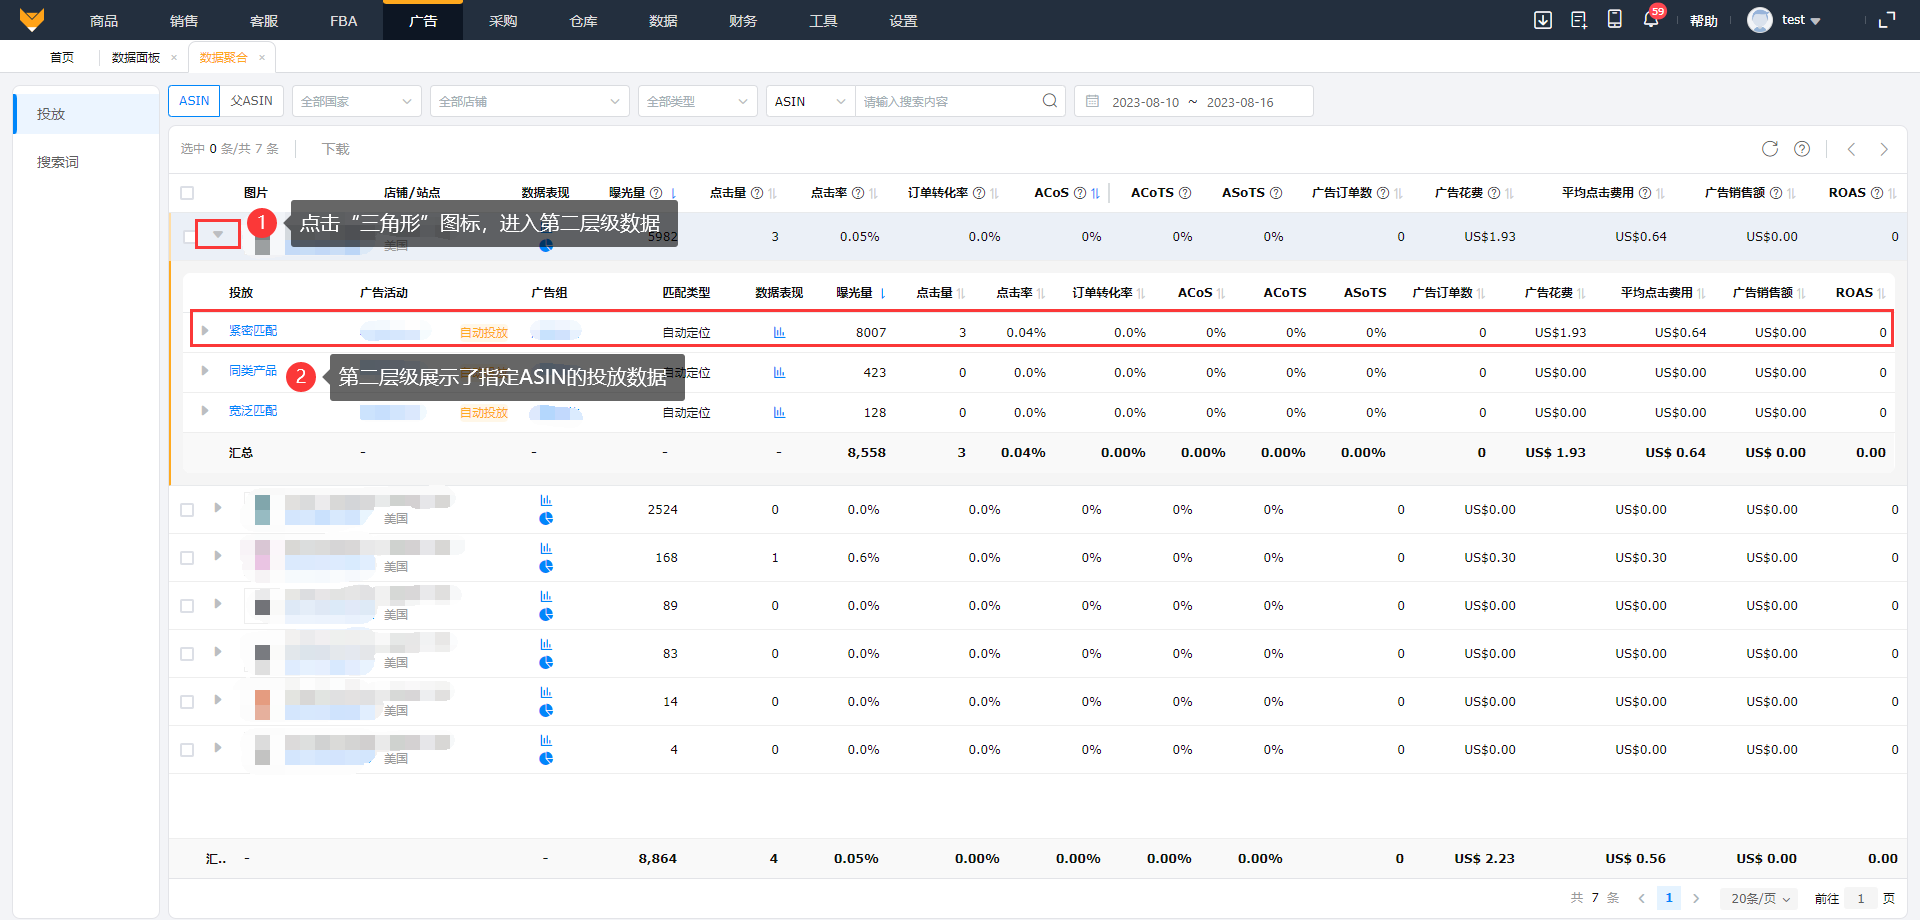Screen dimensions: 1920x920
Task: Switch to the 数据面板 tab
Action: tap(136, 58)
